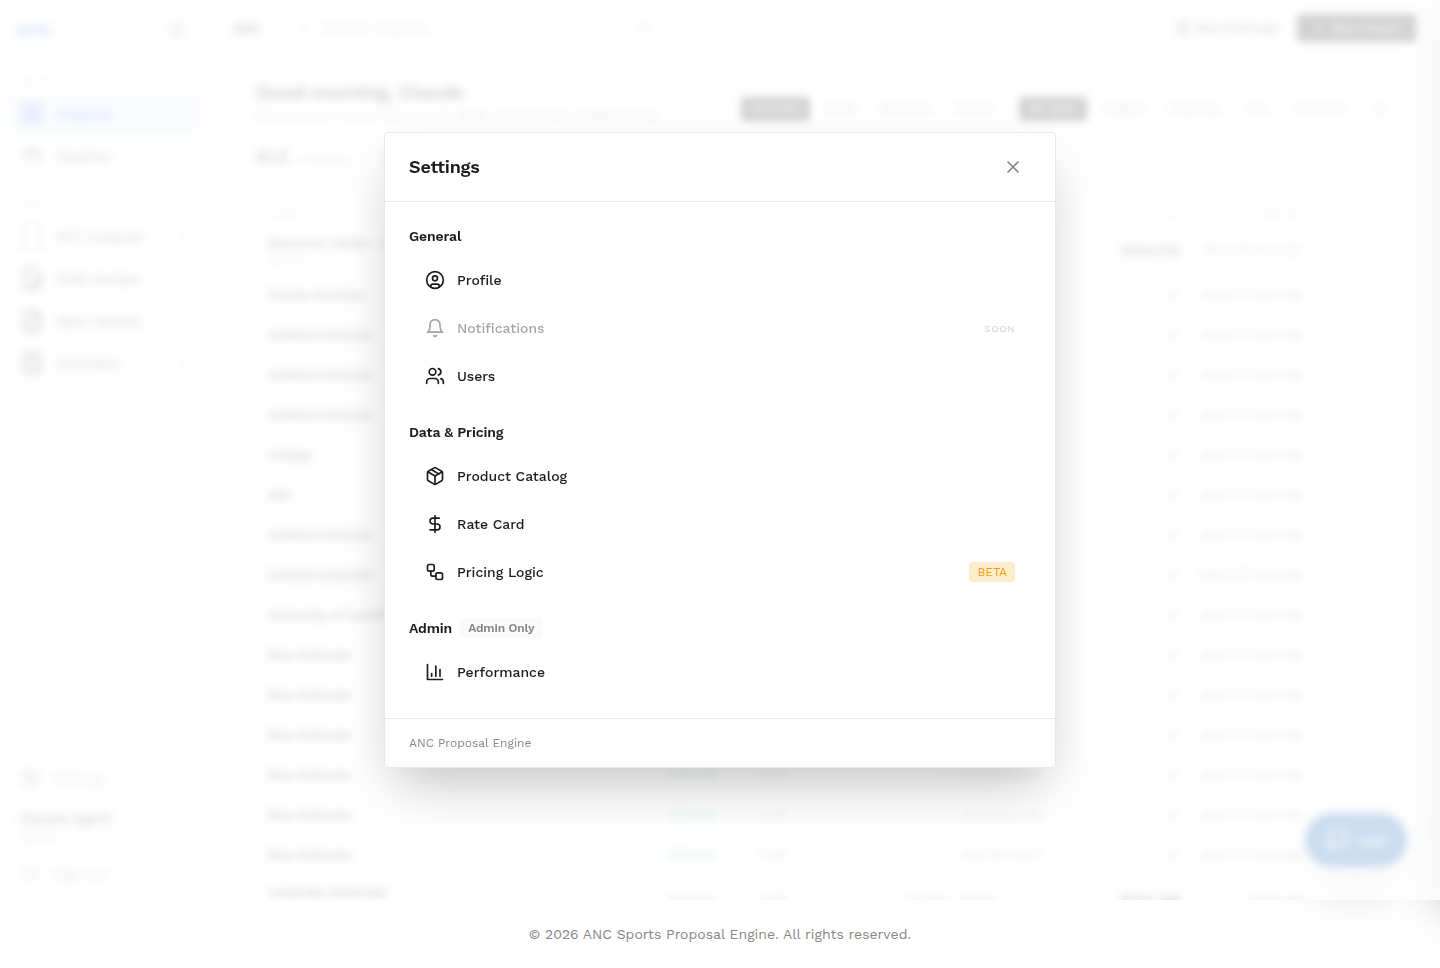Click the Product Catalog box icon

click(x=435, y=476)
